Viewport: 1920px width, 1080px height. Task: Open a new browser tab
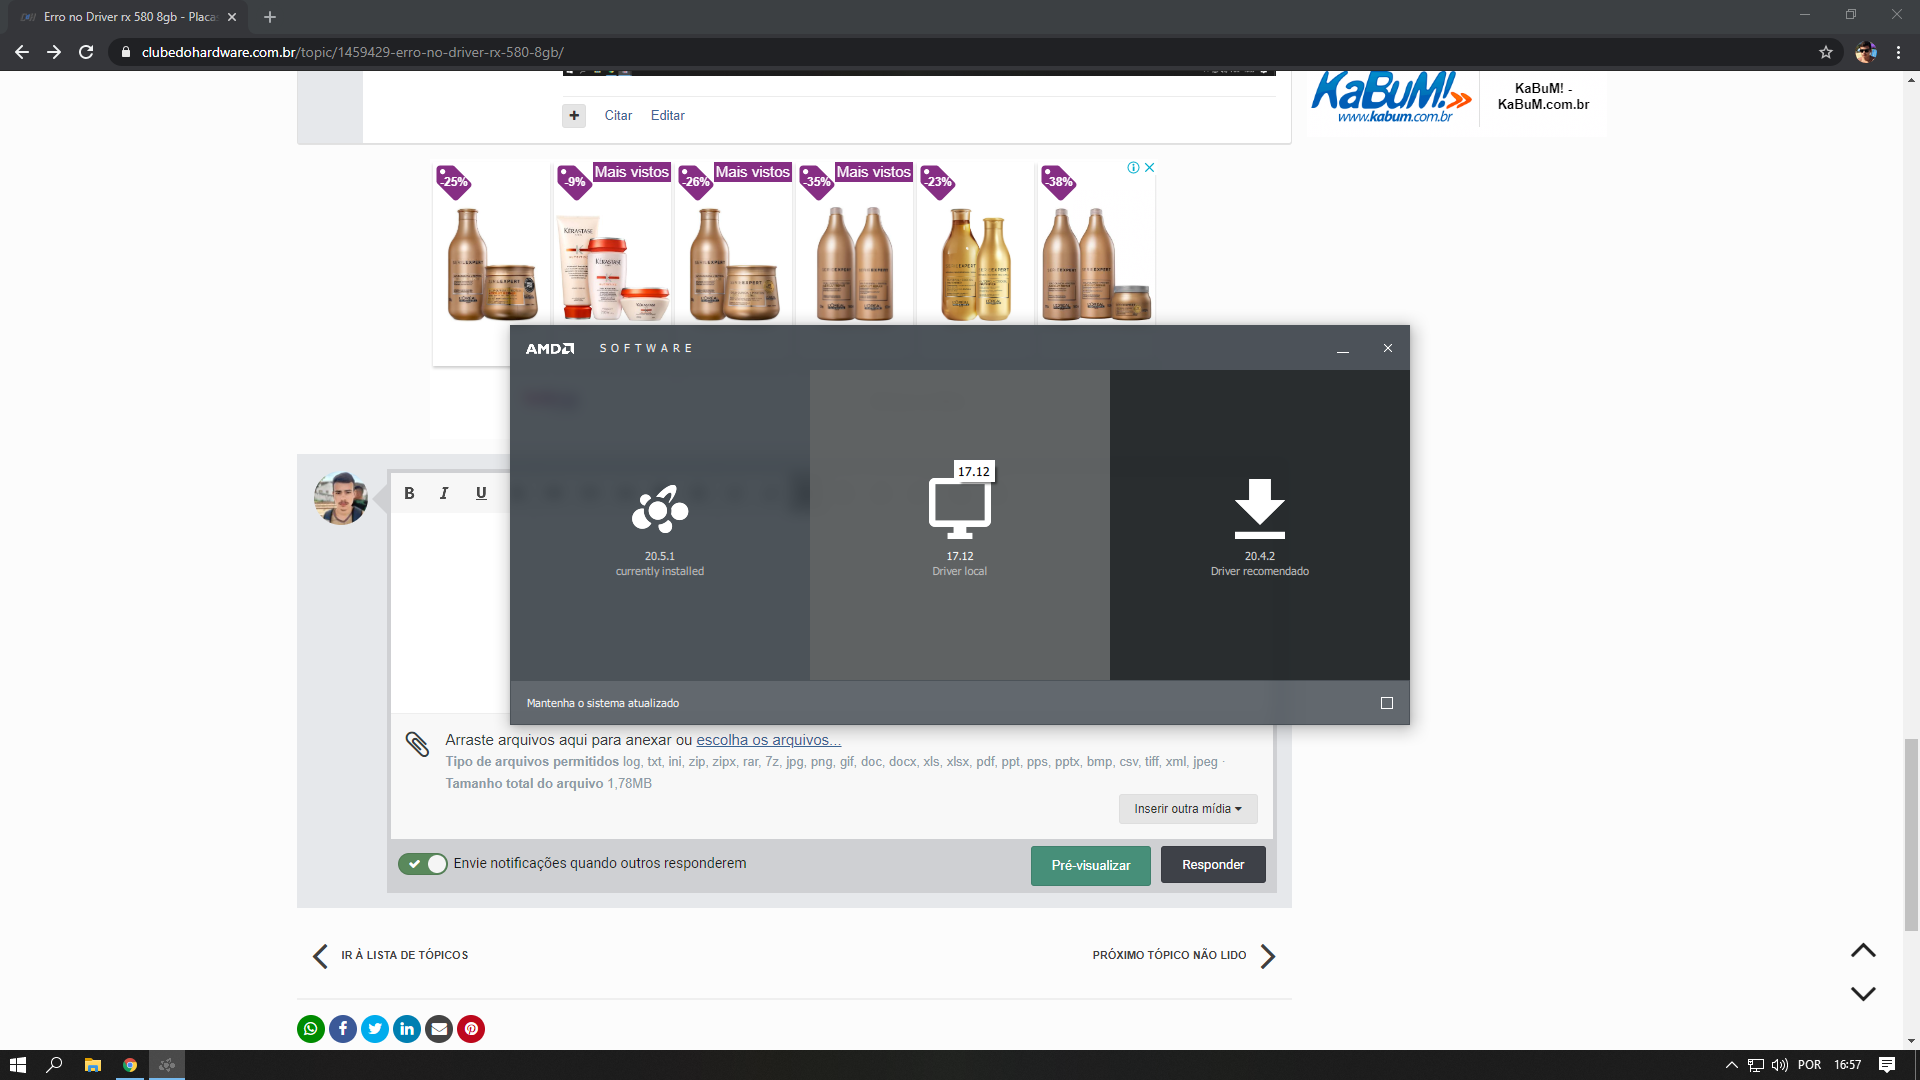[x=270, y=17]
